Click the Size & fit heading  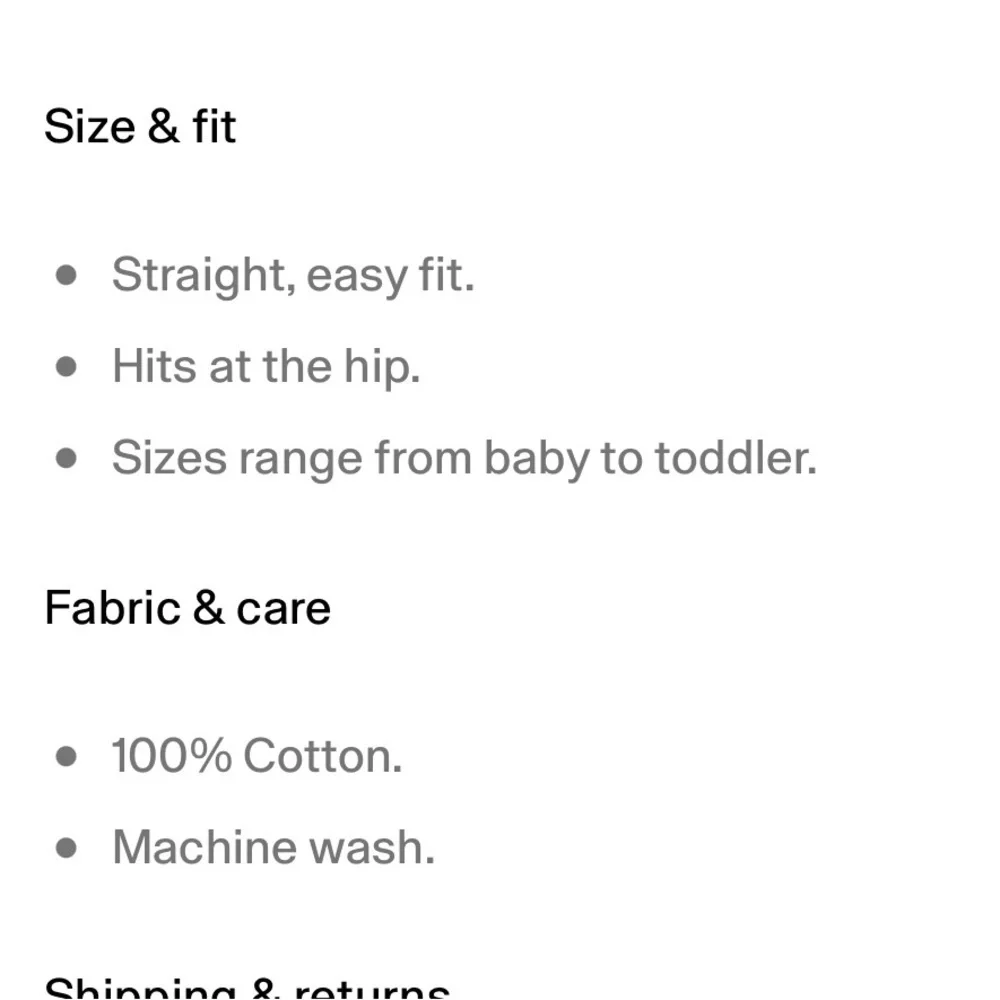click(140, 126)
